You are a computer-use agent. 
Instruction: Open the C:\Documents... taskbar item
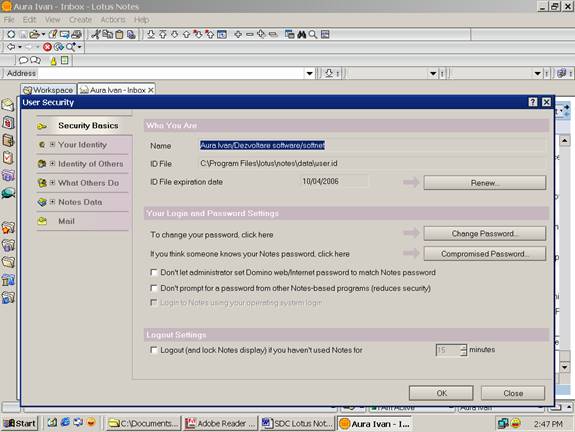143,424
